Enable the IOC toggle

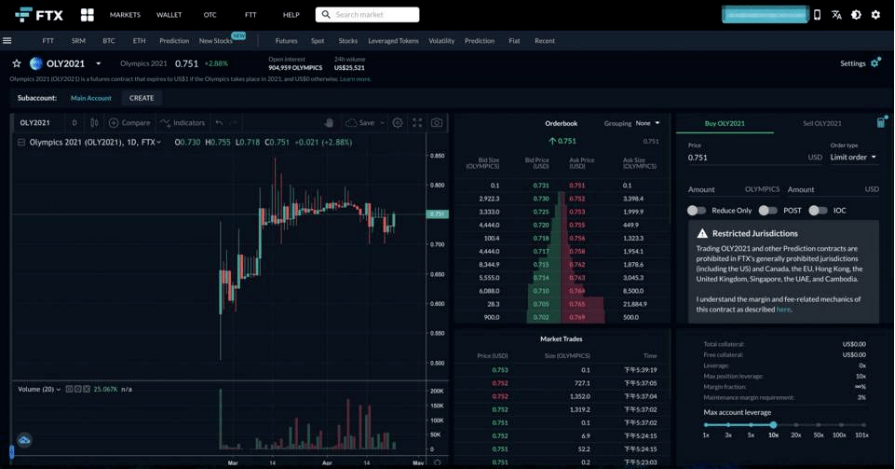817,210
